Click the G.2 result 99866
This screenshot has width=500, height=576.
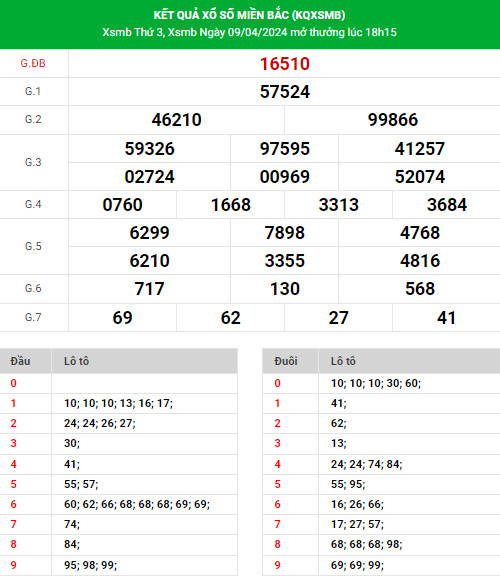tap(393, 120)
